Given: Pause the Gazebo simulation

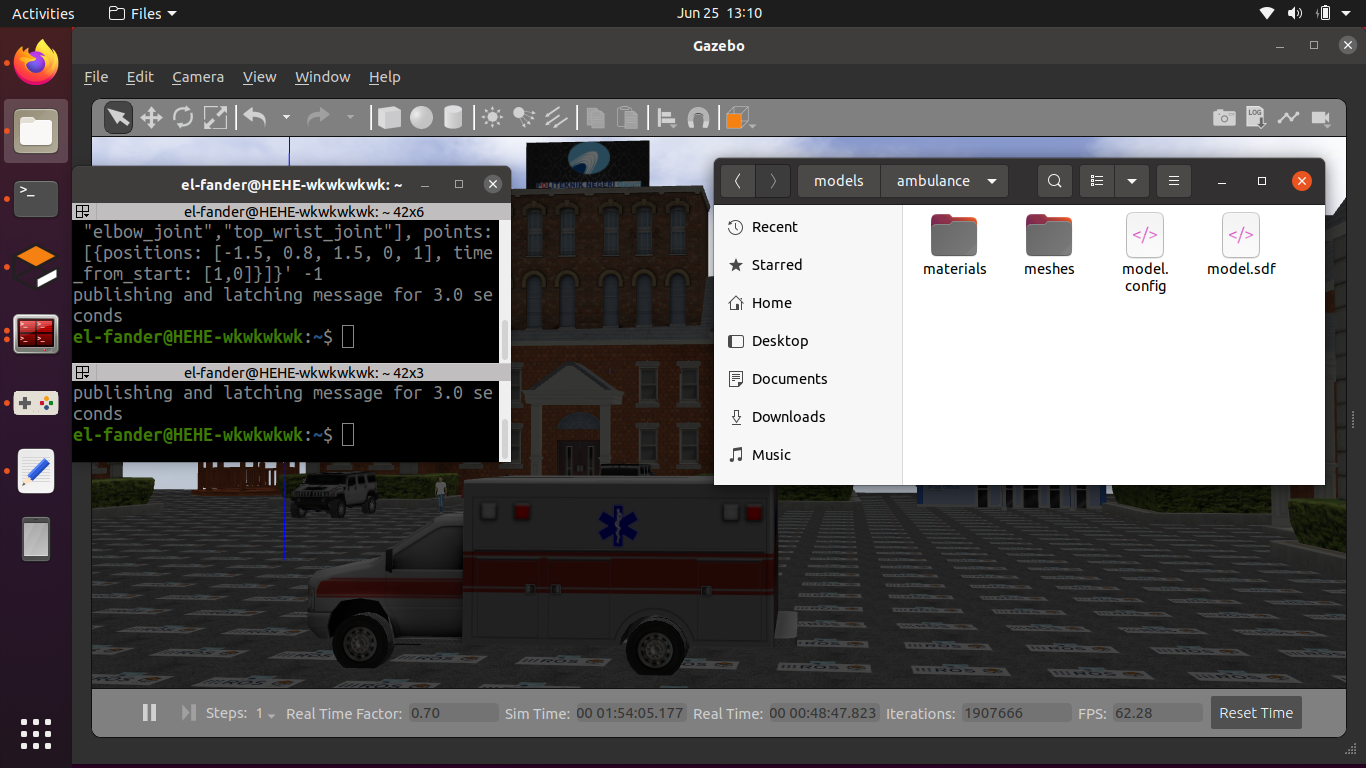Looking at the screenshot, I should point(149,712).
